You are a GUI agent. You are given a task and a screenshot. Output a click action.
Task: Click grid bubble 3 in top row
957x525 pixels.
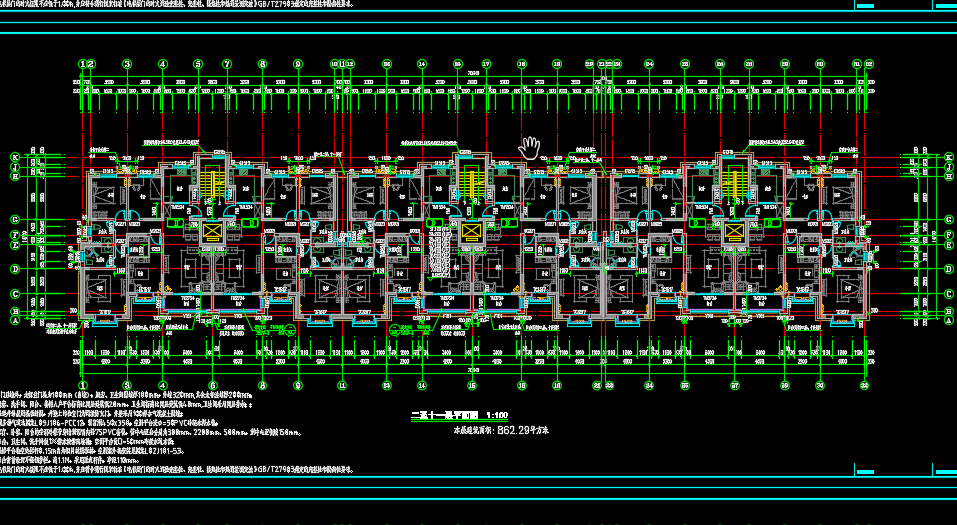pos(127,65)
